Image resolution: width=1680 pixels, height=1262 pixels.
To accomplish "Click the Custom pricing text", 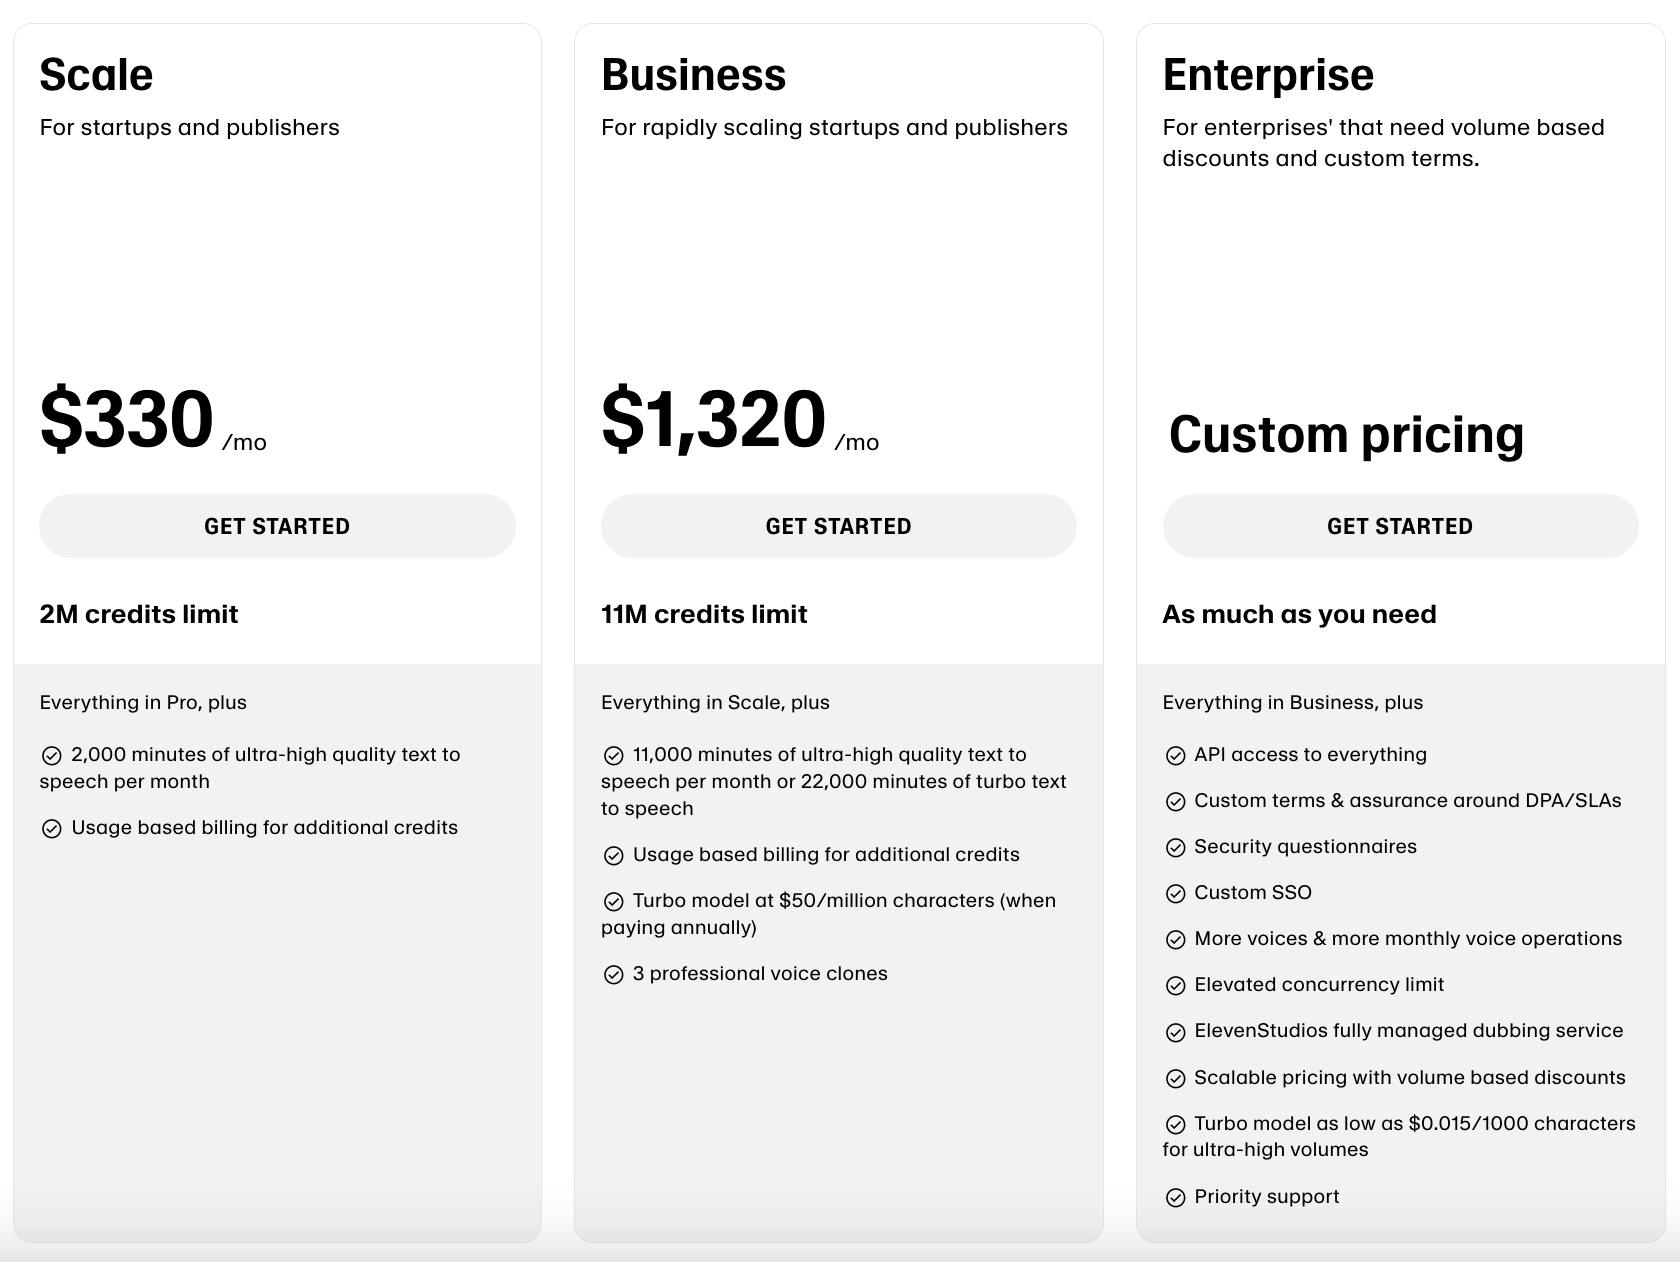I will (1346, 435).
